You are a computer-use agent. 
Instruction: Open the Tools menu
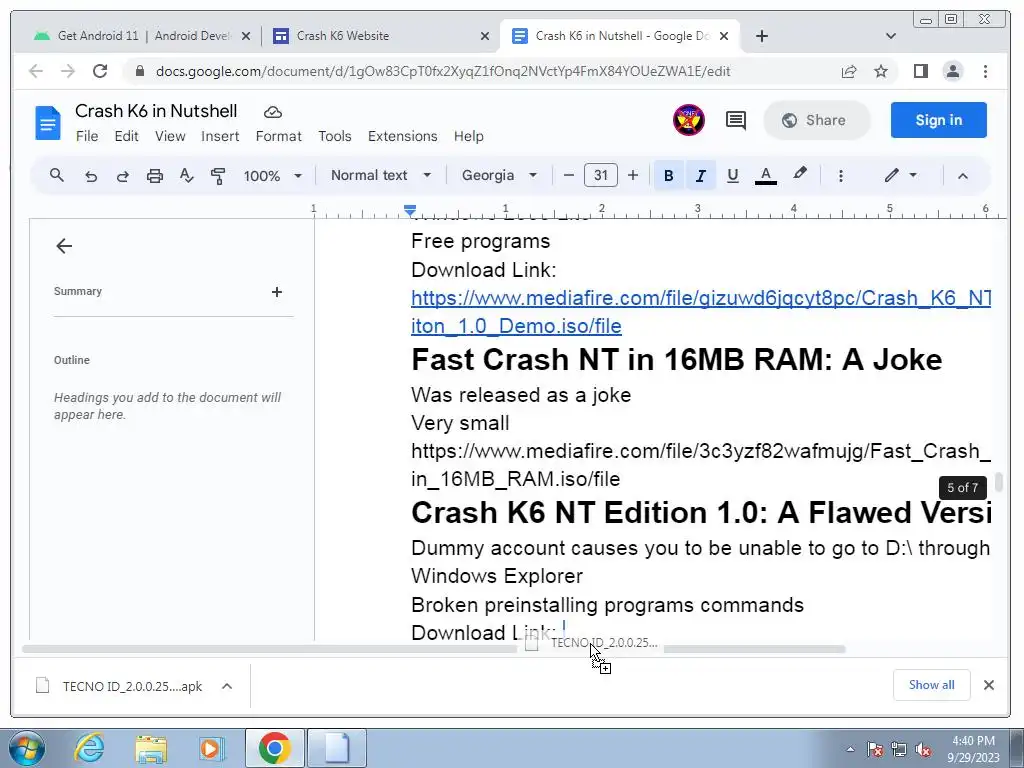point(335,136)
